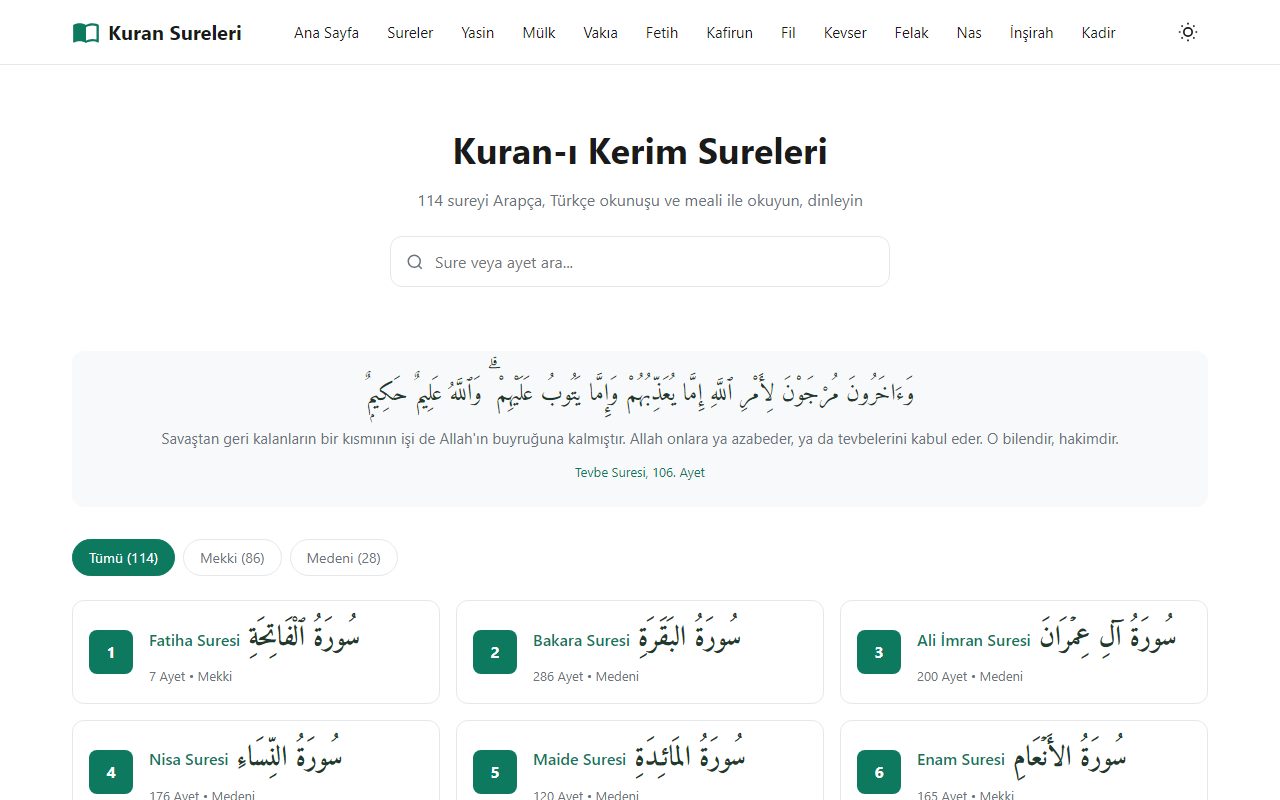Open Enam Suresi card title
This screenshot has width=1280, height=800.
(x=961, y=759)
